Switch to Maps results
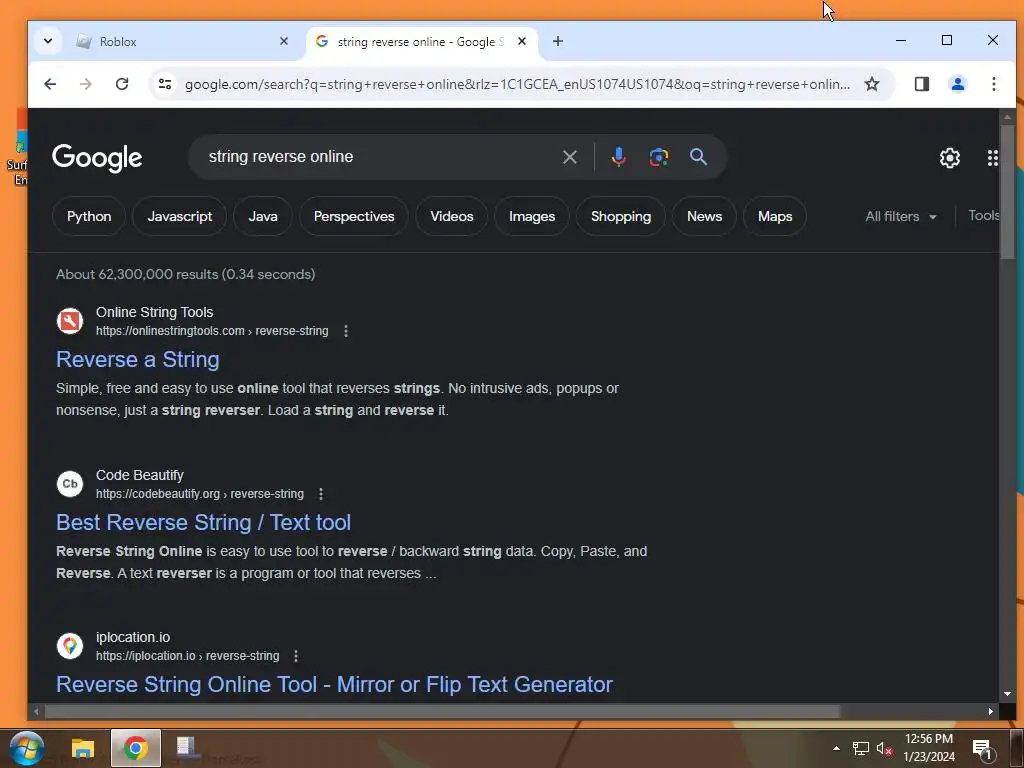This screenshot has height=768, width=1024. pos(775,216)
